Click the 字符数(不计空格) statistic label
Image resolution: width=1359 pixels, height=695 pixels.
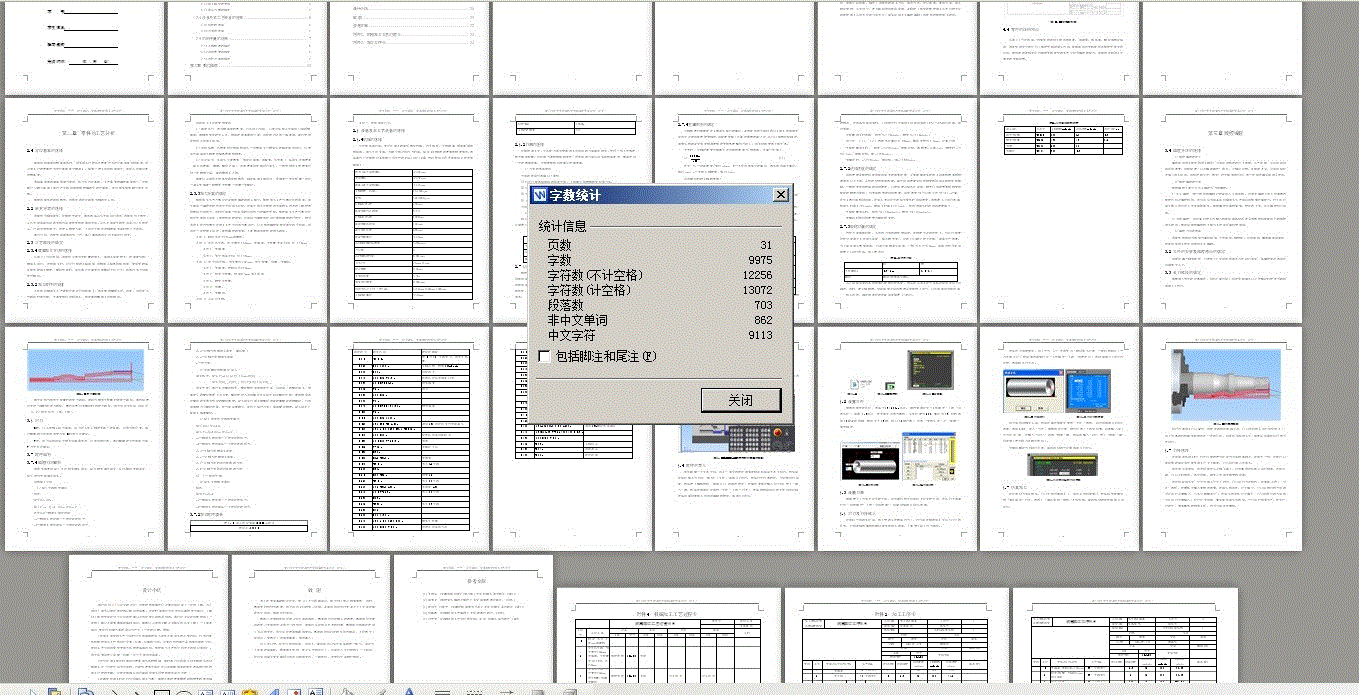(x=595, y=275)
